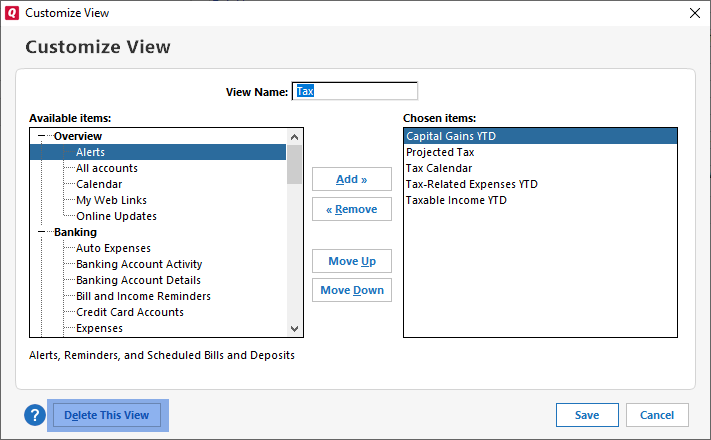
Task: Select All accounts in Available items
Action: 107,168
